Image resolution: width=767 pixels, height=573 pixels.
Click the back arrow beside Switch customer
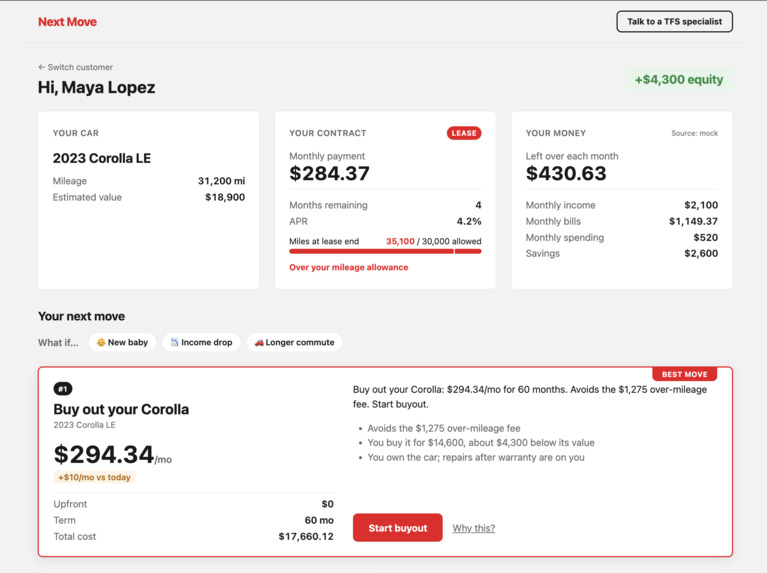(42, 67)
